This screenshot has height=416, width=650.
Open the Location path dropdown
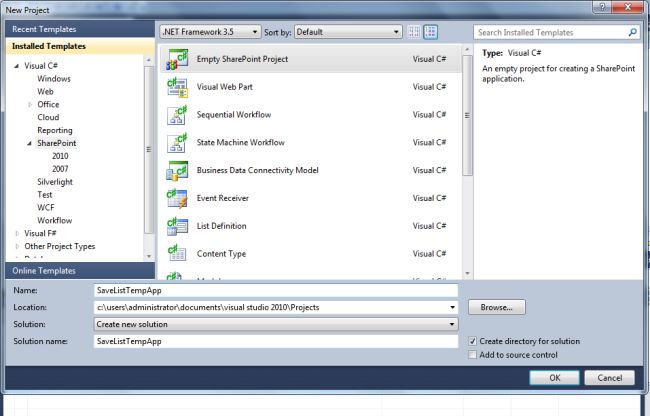point(452,307)
